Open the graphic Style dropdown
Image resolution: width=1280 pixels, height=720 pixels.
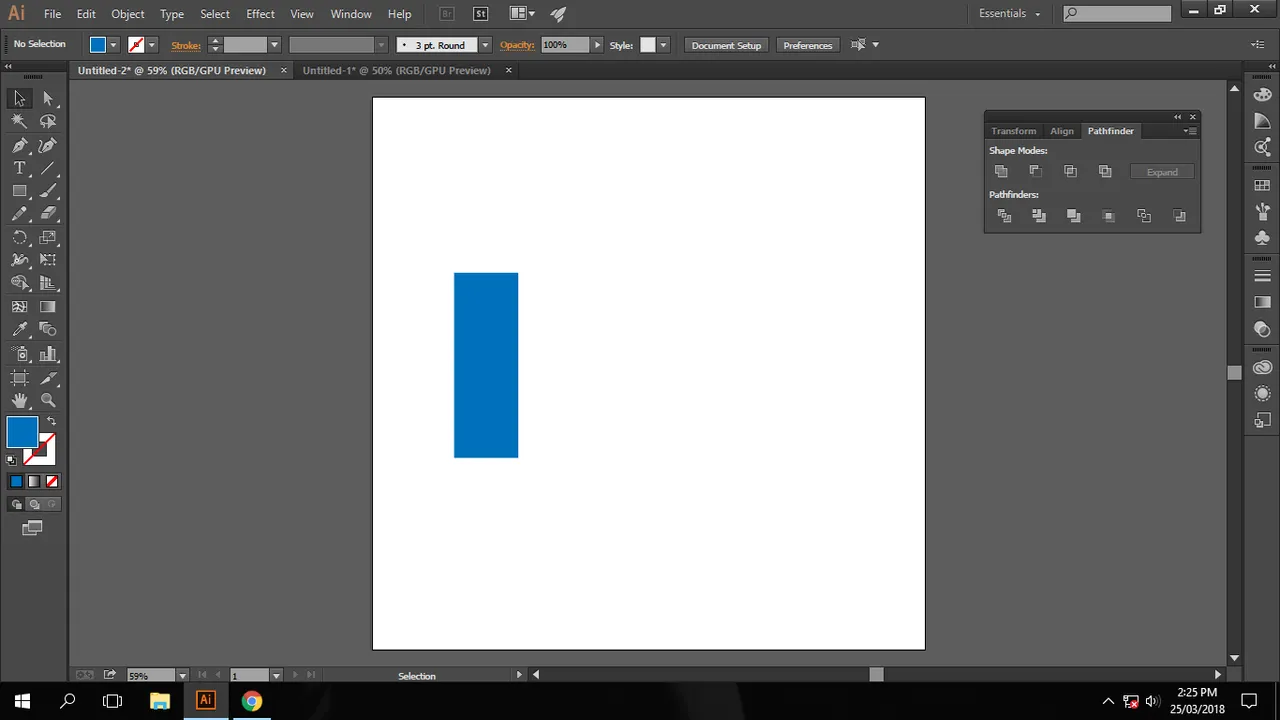(663, 45)
